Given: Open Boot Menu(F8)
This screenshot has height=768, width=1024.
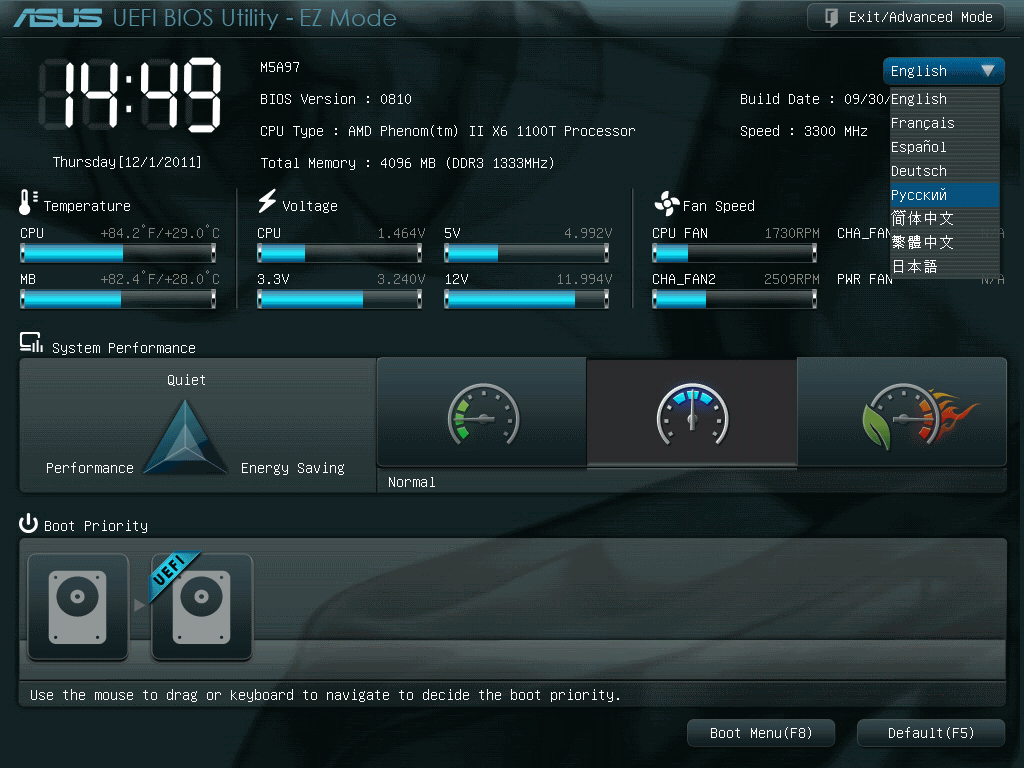Looking at the screenshot, I should click(761, 733).
